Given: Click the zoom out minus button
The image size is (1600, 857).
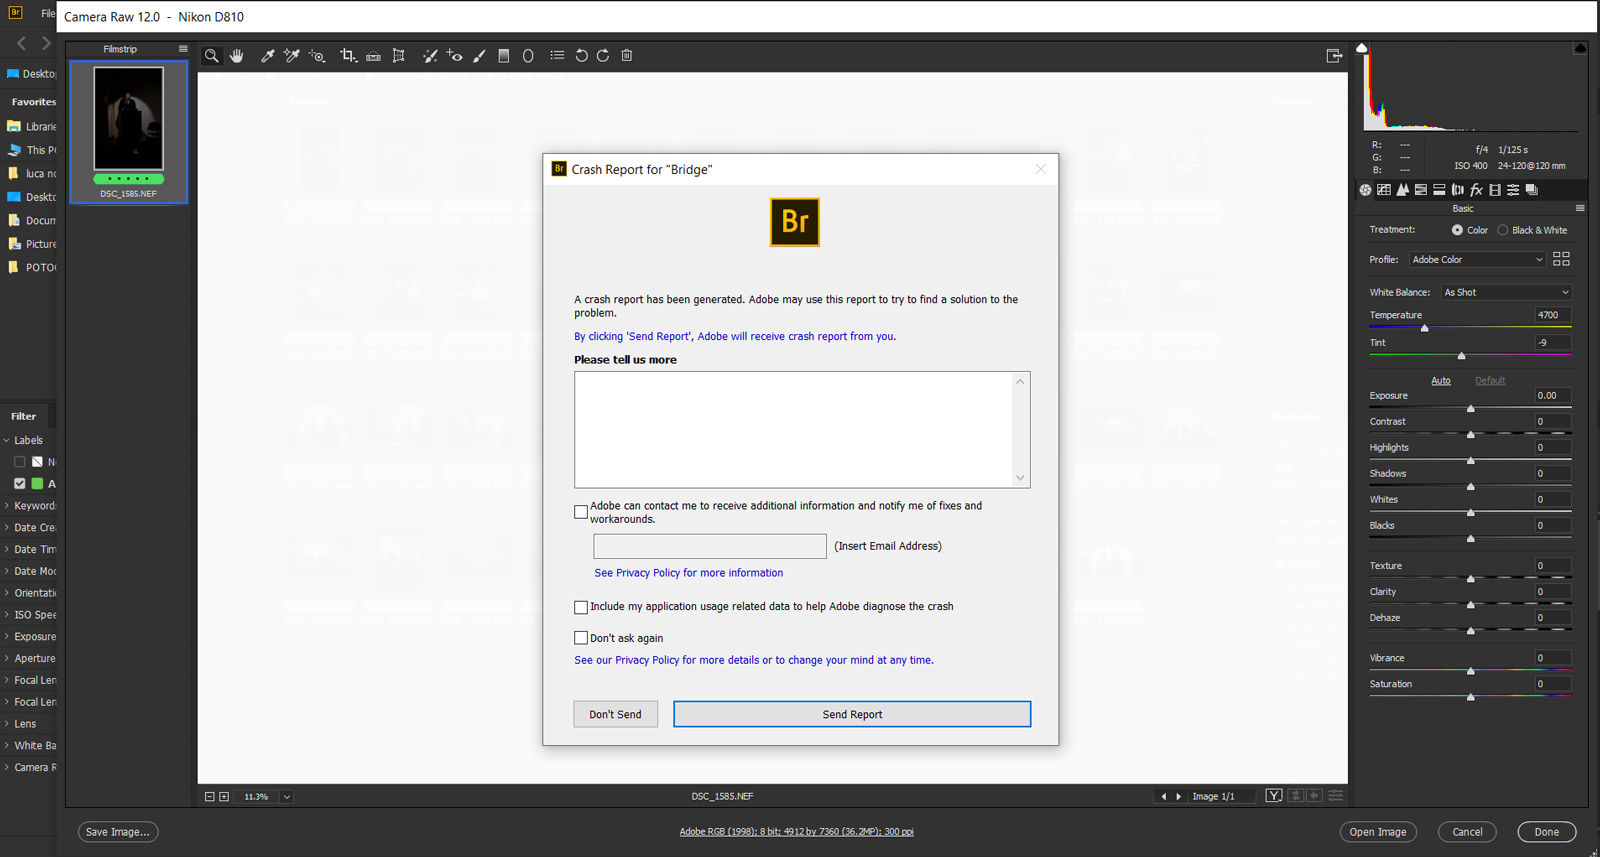Looking at the screenshot, I should pos(209,797).
